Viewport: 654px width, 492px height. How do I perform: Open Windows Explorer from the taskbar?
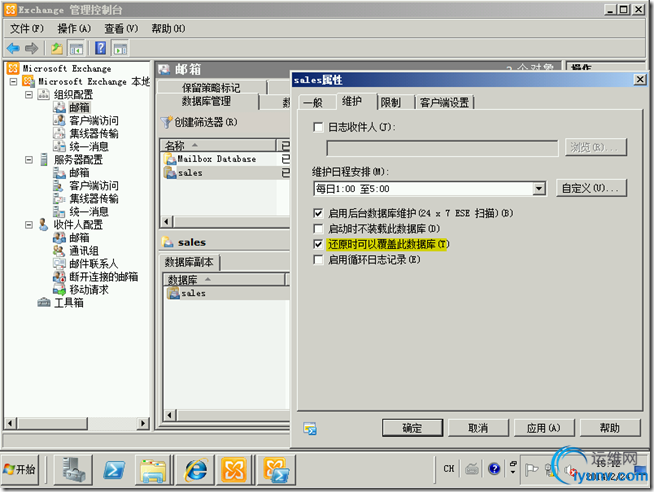coord(153,470)
